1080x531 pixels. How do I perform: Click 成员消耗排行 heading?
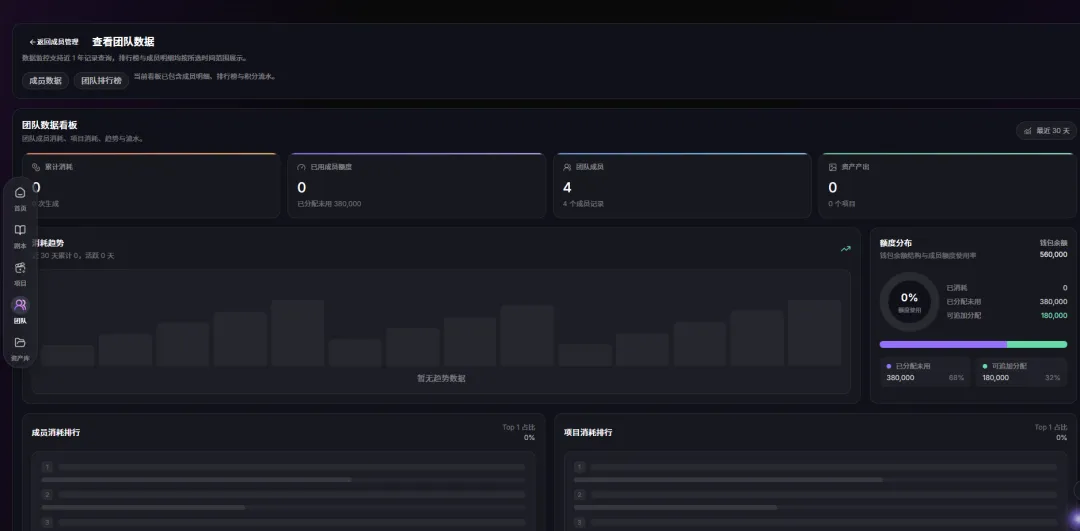click(x=56, y=433)
